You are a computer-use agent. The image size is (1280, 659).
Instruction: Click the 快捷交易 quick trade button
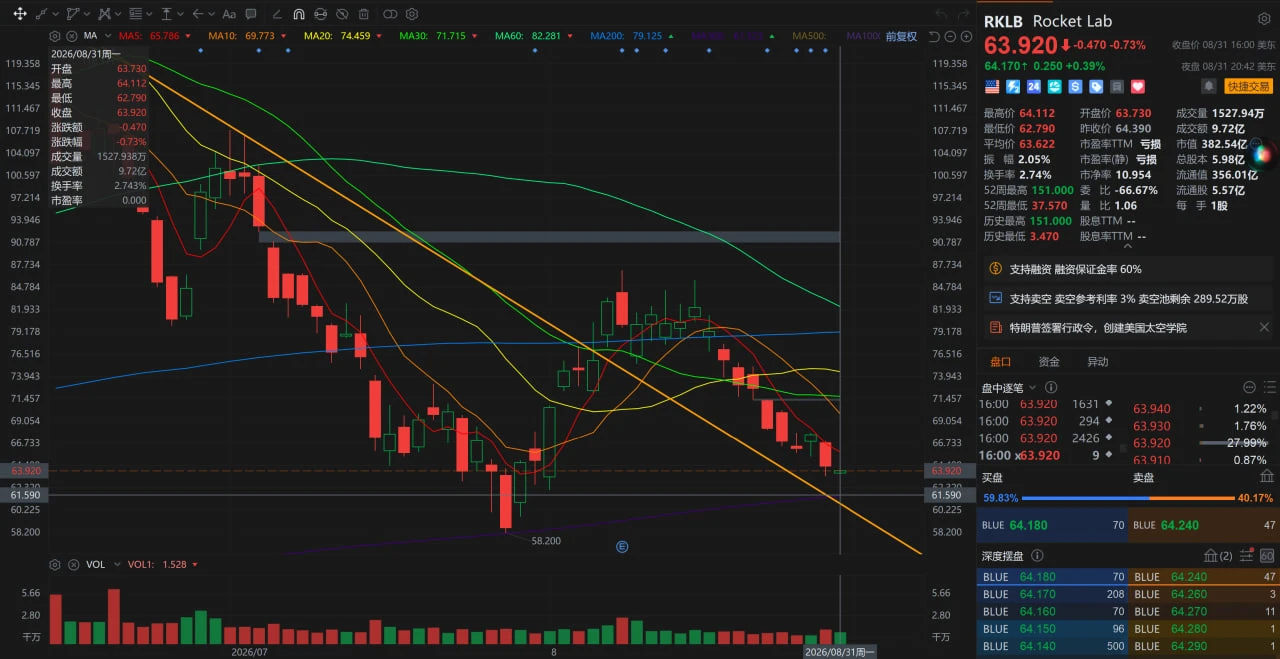[x=1249, y=87]
